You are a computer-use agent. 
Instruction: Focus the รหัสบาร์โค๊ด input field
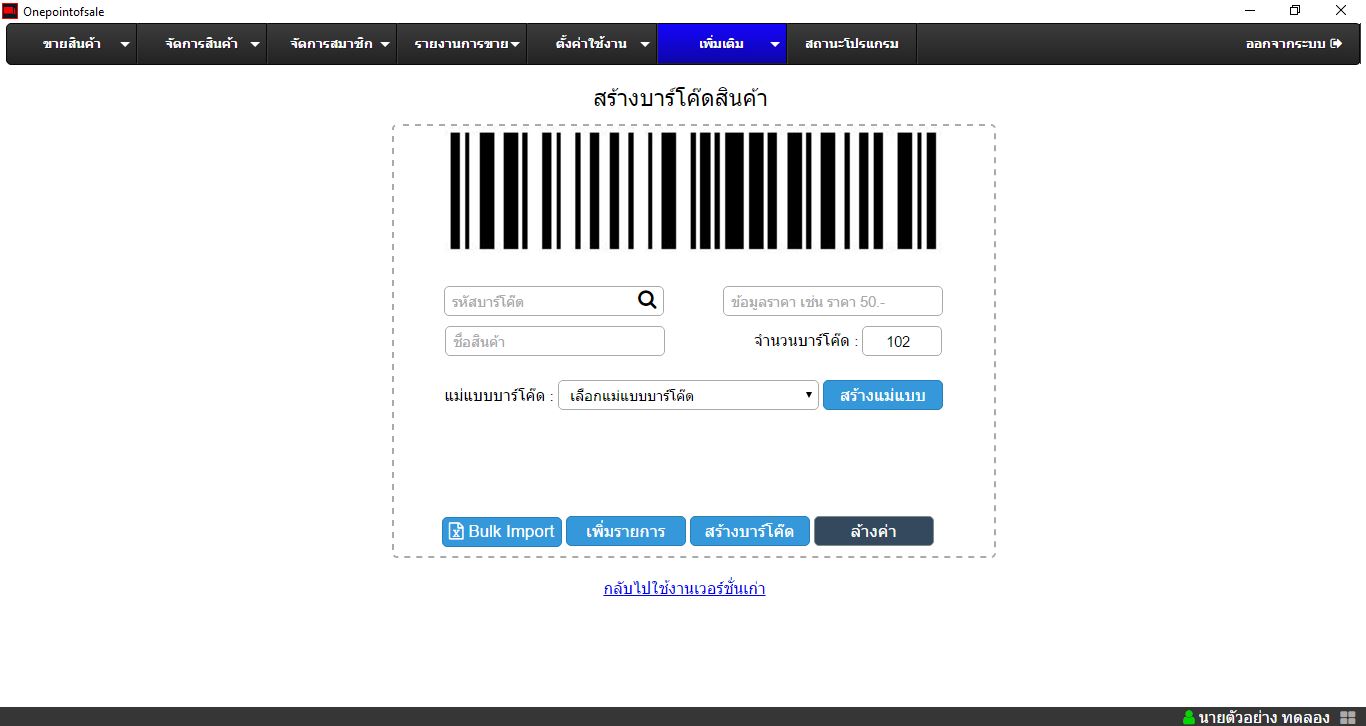[554, 301]
